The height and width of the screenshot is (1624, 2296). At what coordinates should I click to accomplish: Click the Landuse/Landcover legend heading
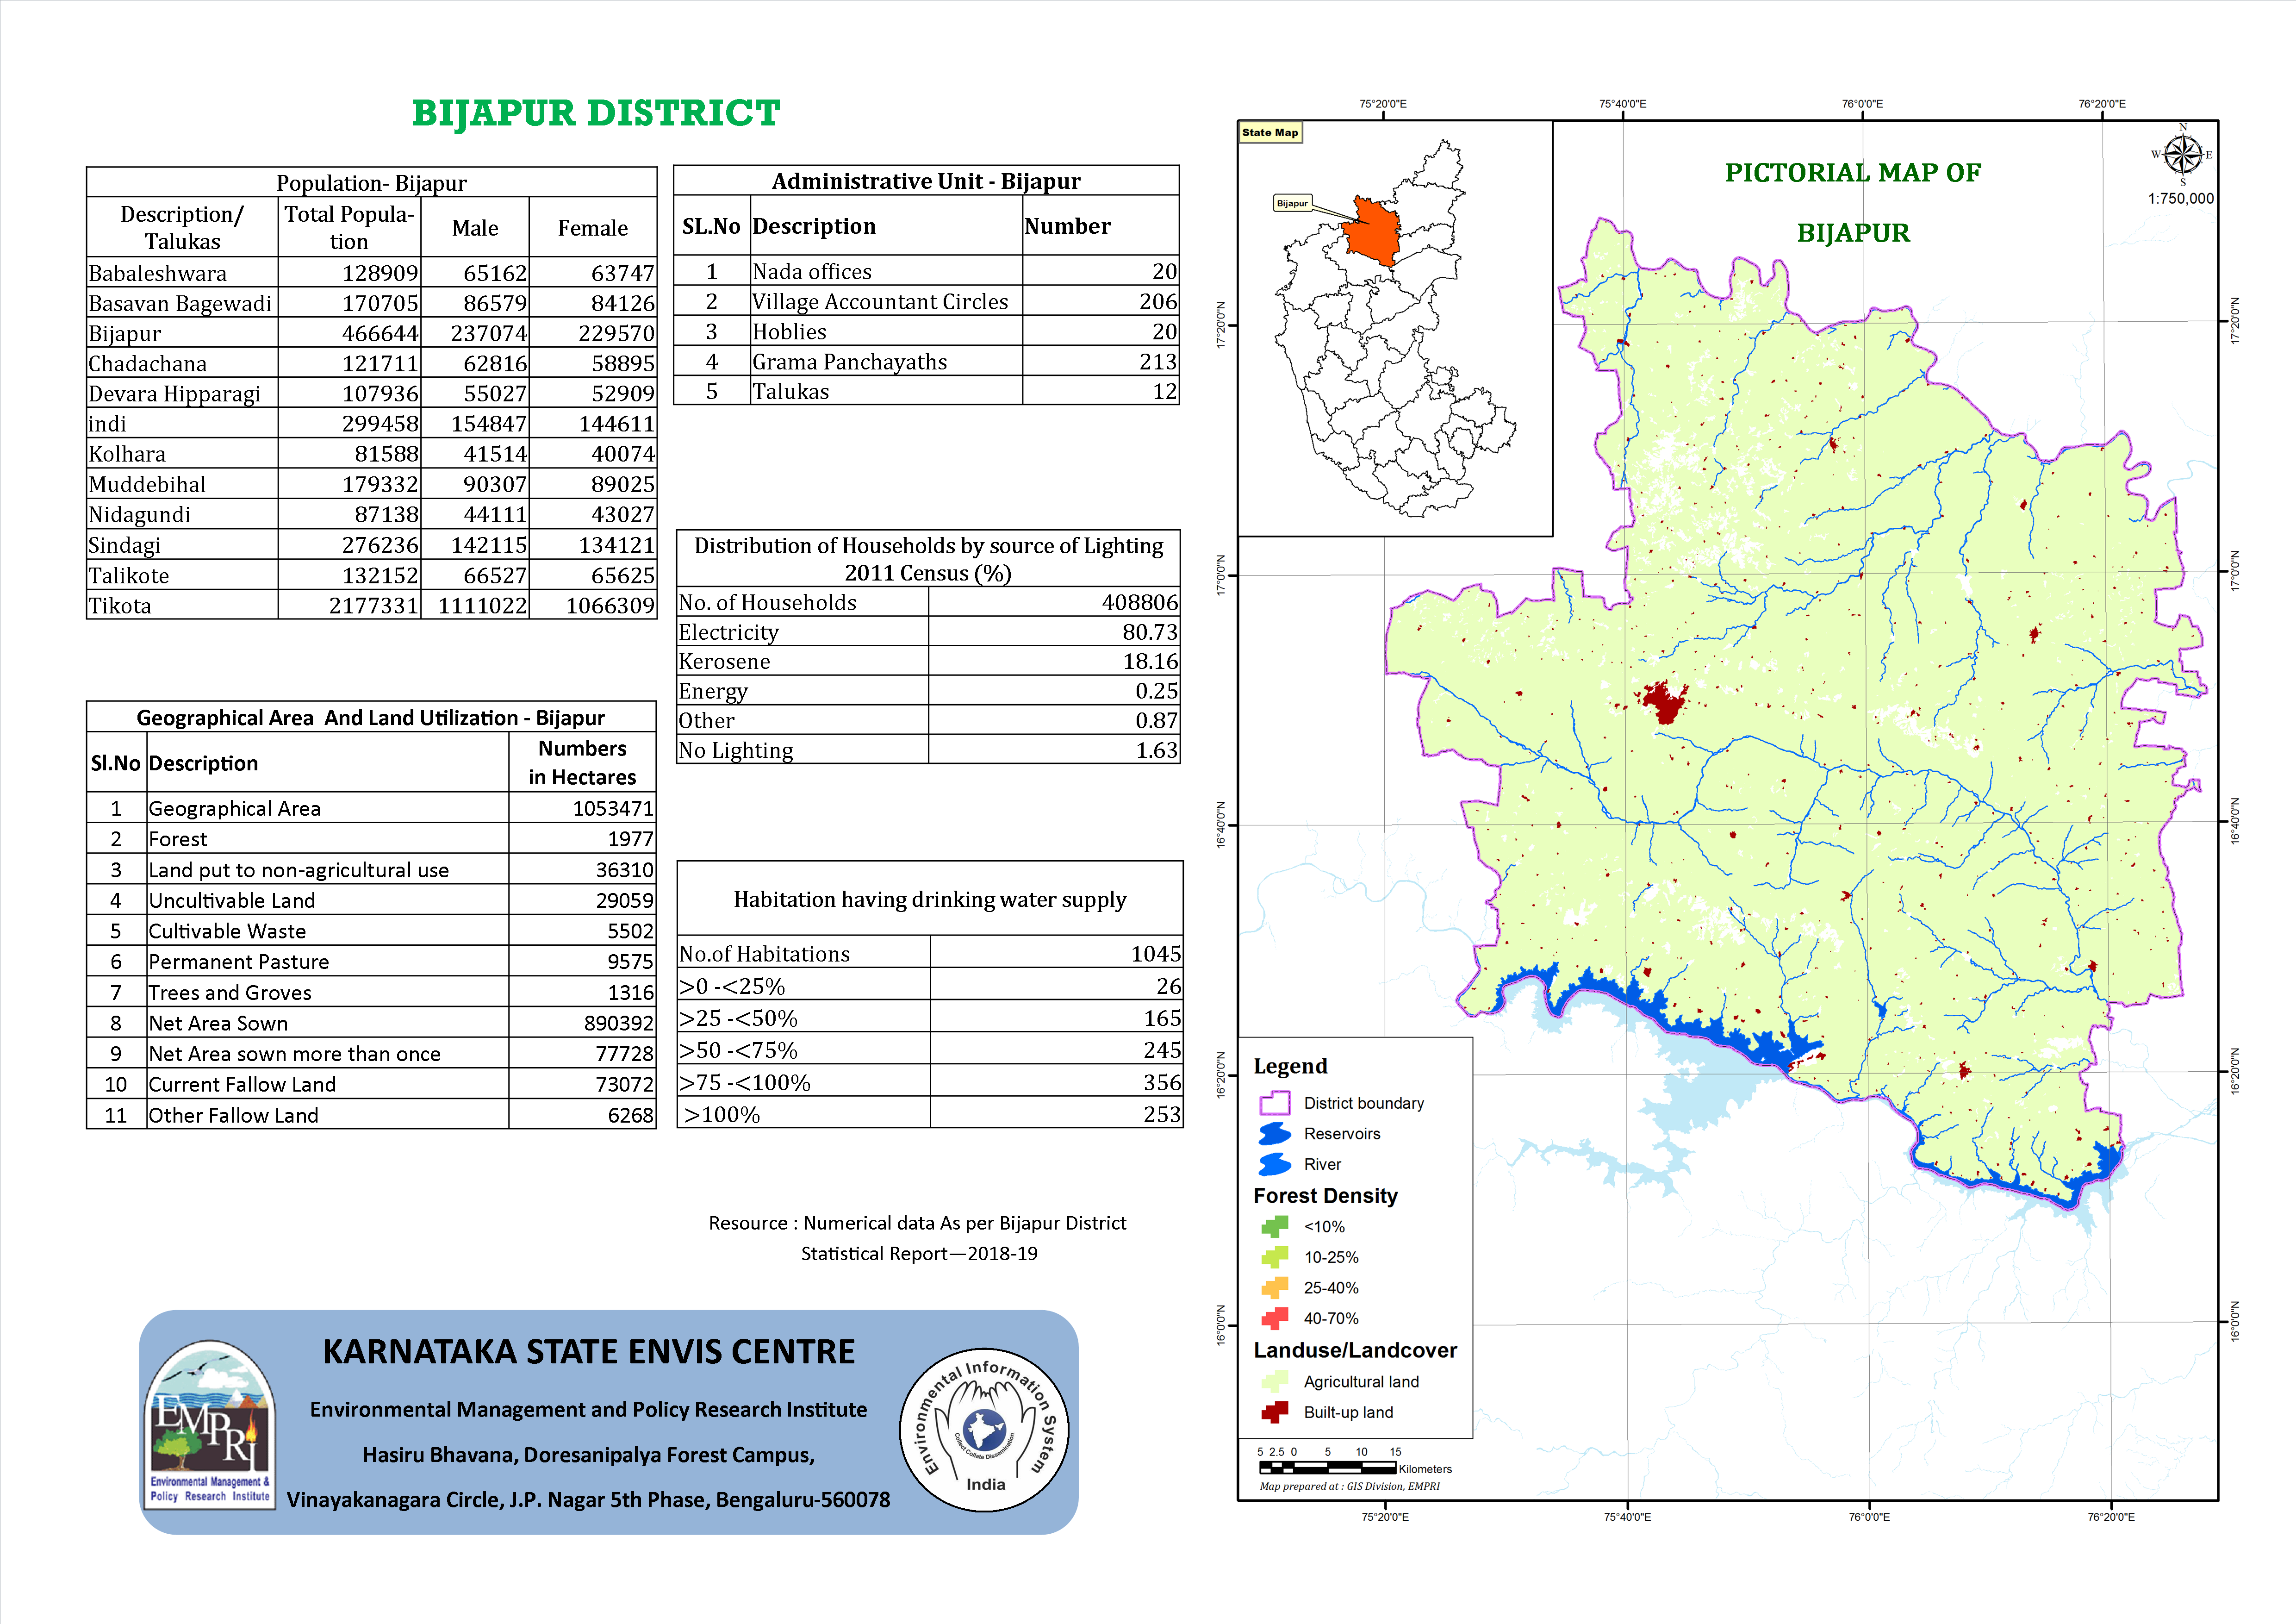coord(1355,1350)
